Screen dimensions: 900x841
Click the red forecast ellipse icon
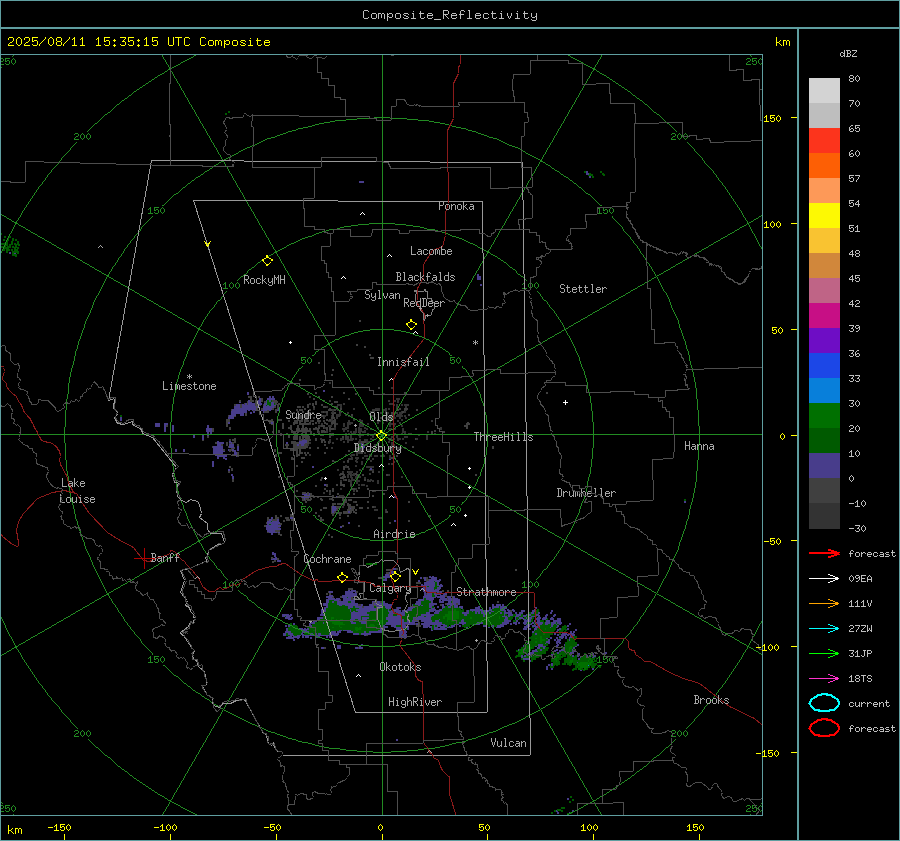824,728
